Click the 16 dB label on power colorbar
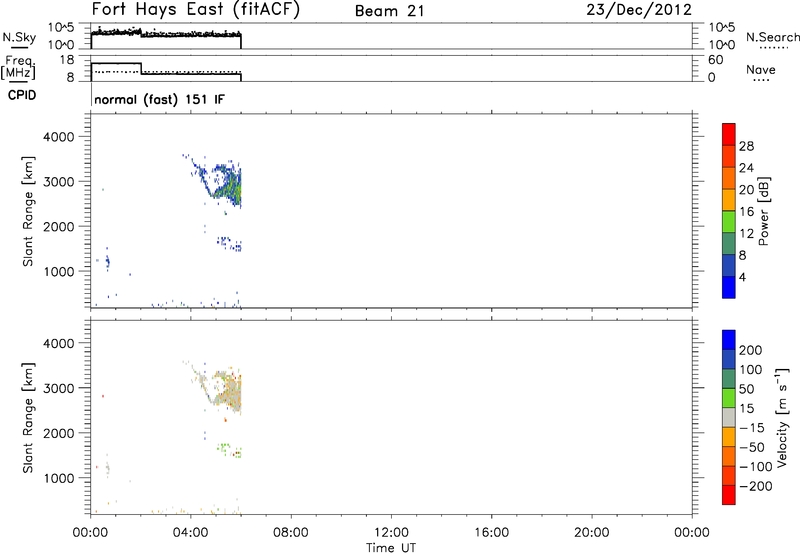 (746, 212)
